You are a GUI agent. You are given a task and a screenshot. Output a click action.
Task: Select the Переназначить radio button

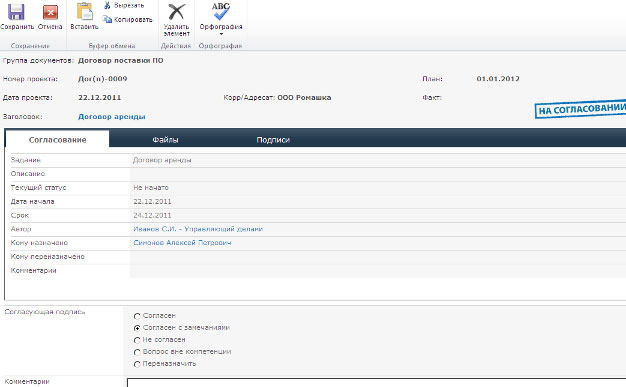click(137, 364)
